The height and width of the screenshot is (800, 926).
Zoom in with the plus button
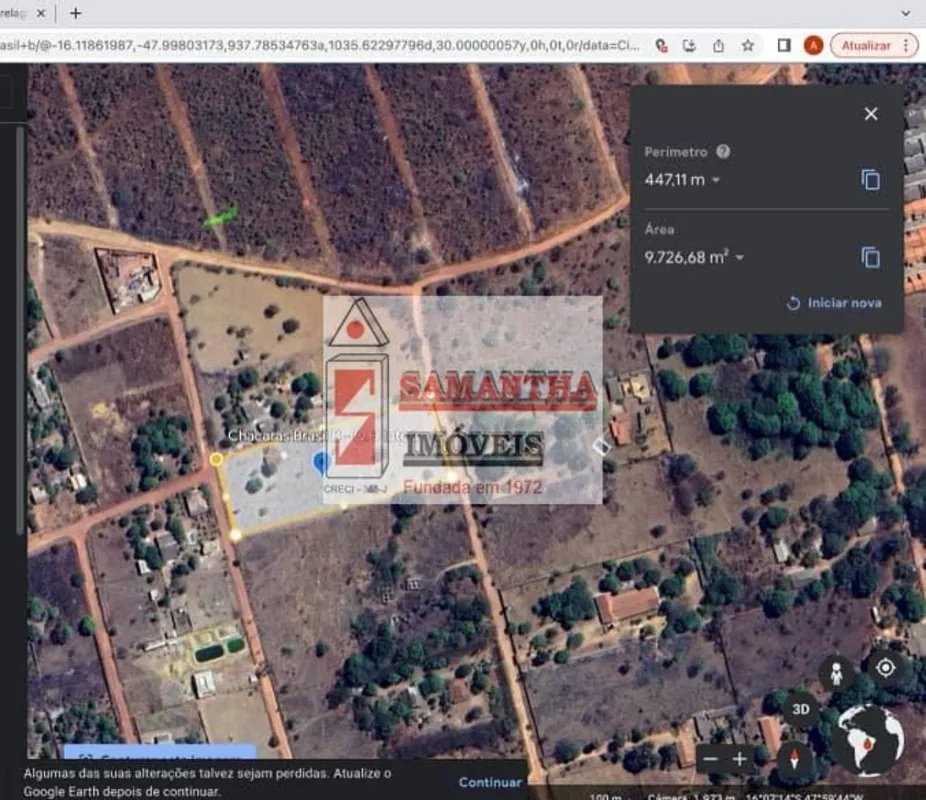click(x=739, y=759)
